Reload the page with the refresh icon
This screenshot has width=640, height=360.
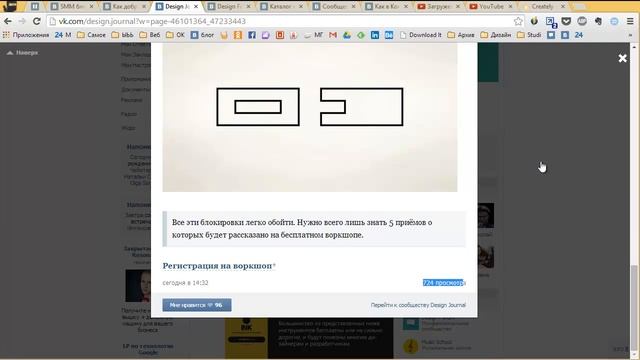[37, 21]
